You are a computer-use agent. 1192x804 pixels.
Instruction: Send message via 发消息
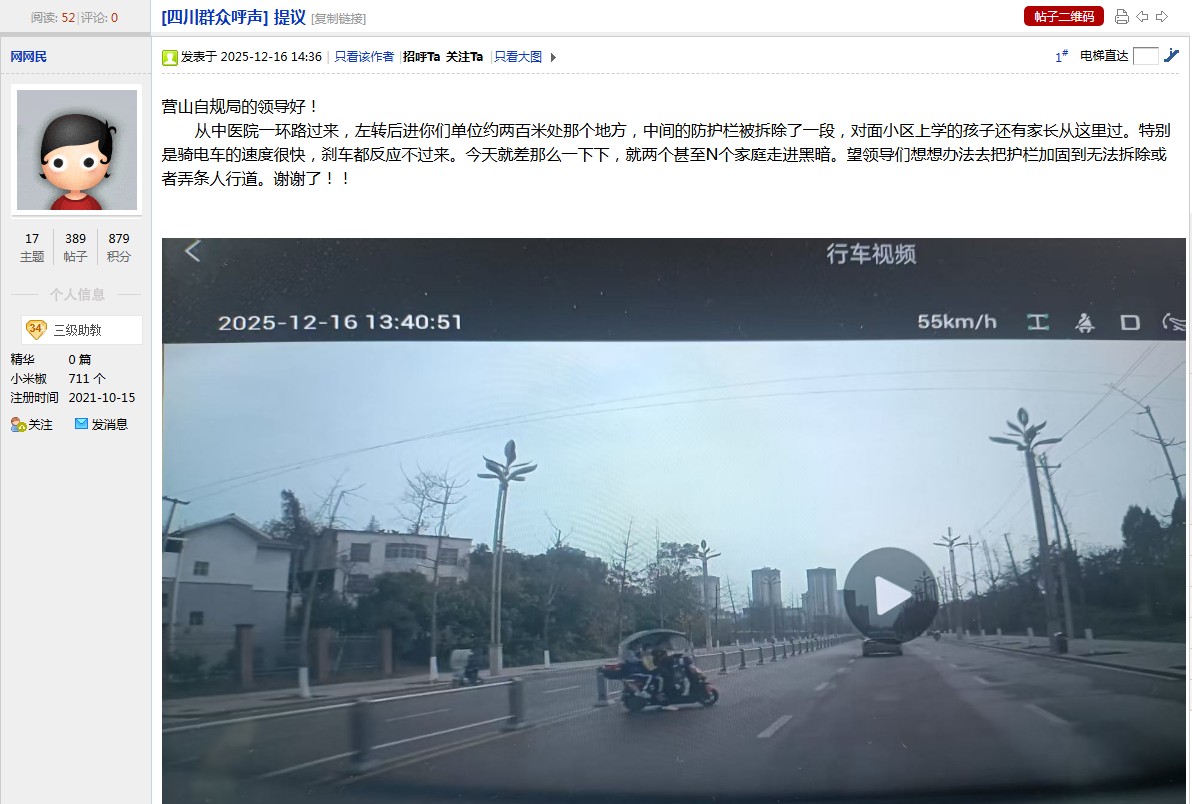click(101, 425)
